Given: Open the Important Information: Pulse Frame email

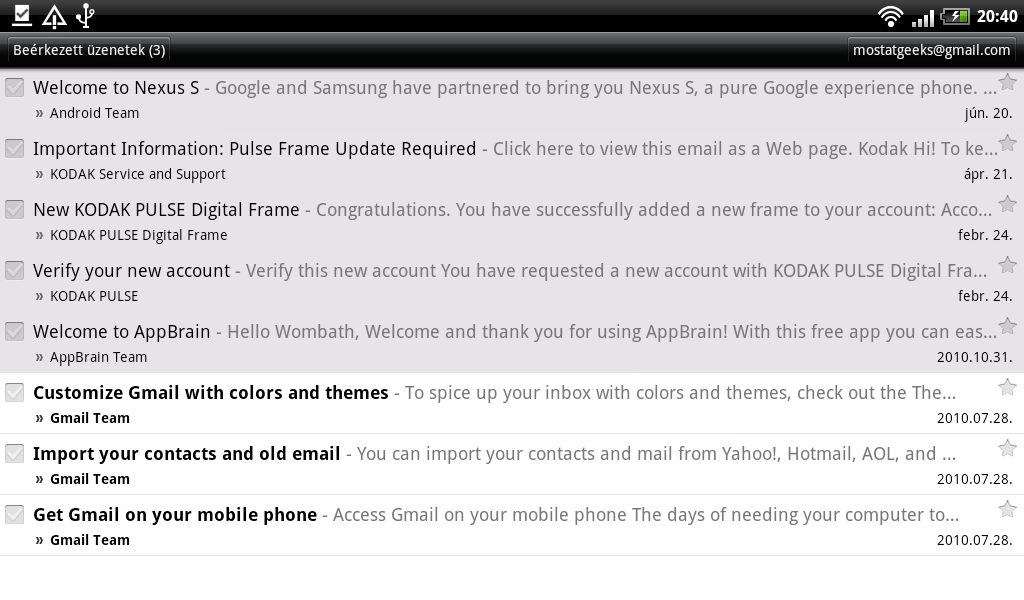Looking at the screenshot, I should [500, 160].
